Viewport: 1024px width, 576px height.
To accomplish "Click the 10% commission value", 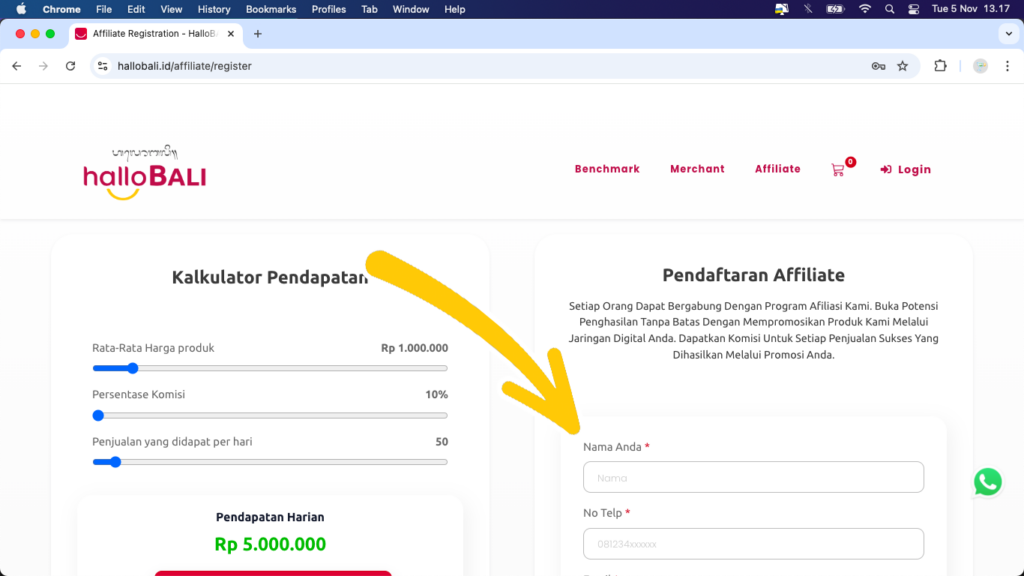I will point(436,394).
